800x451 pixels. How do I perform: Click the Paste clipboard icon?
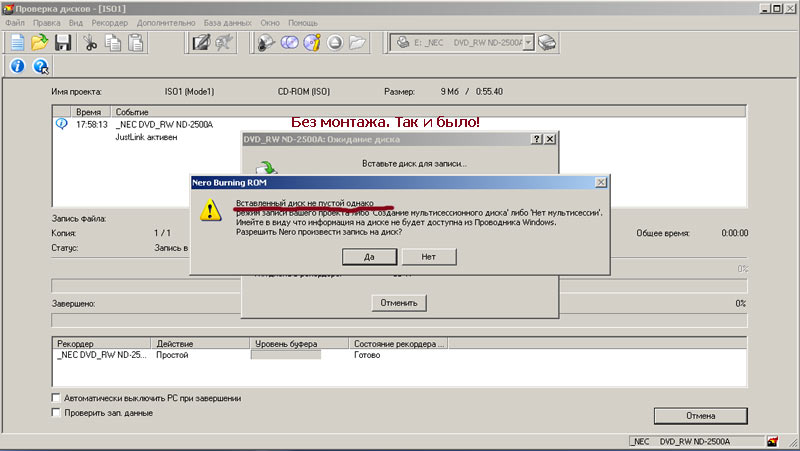click(x=135, y=43)
